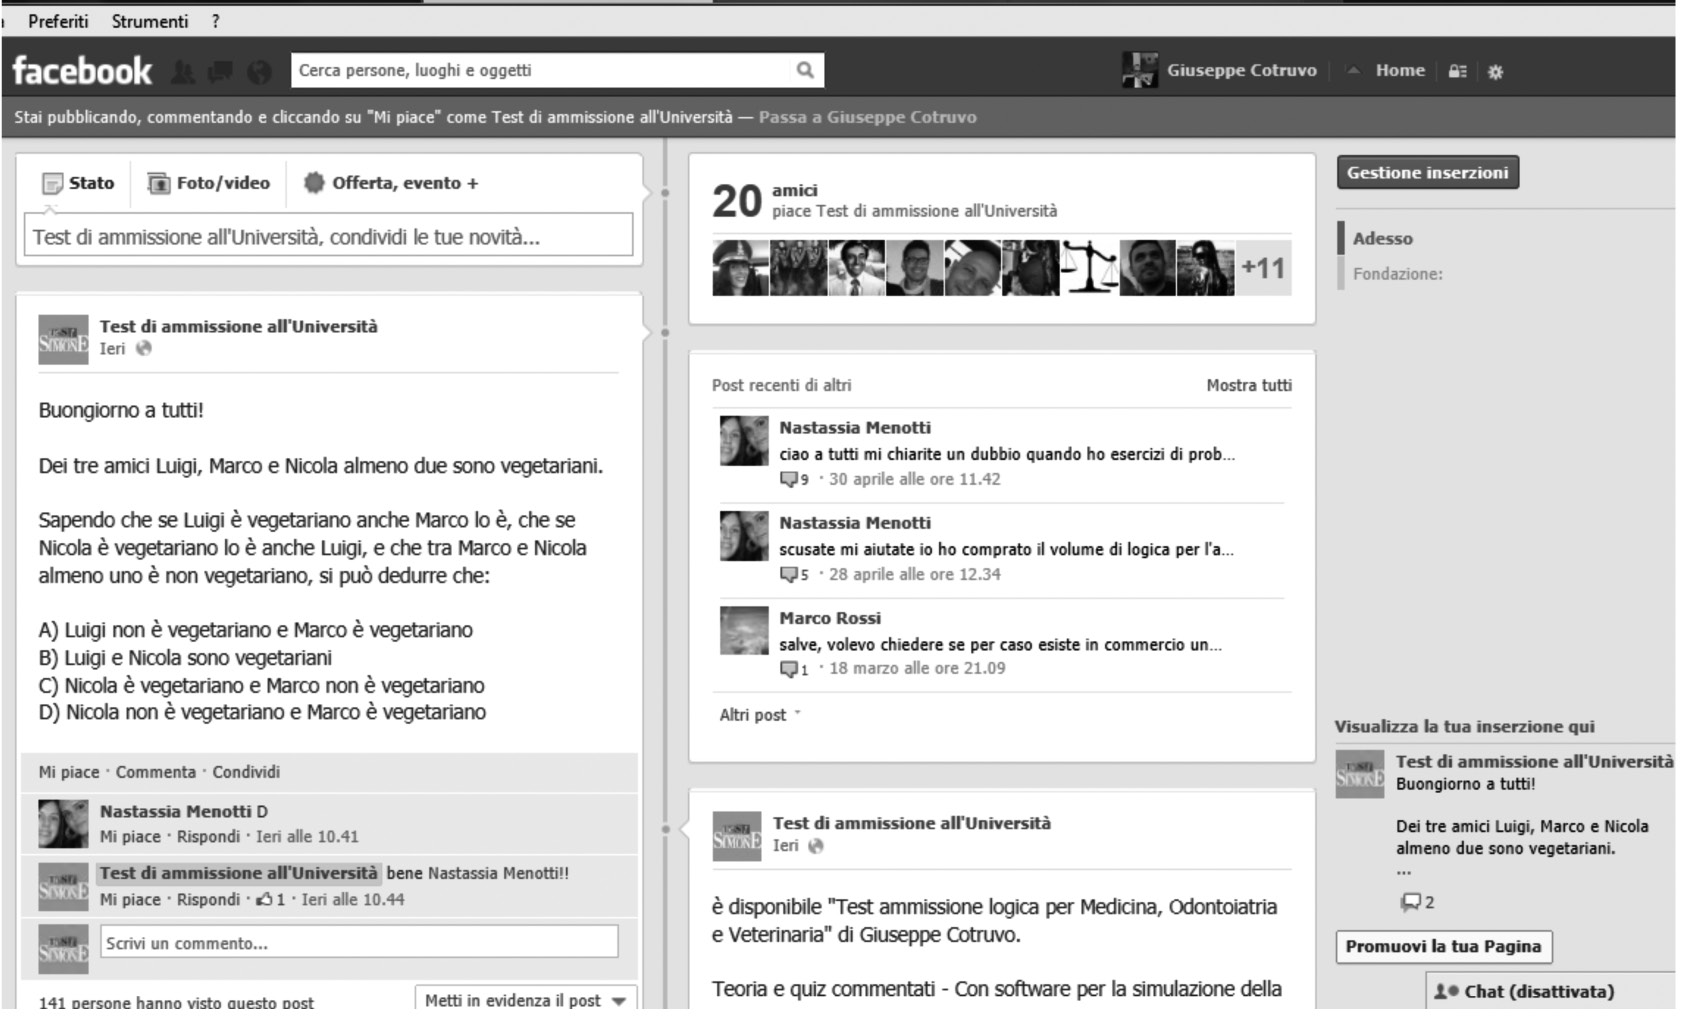This screenshot has height=1016, width=1681.
Task: Click Mi piace under the vegetarian quiz post
Action: pyautogui.click(x=69, y=772)
